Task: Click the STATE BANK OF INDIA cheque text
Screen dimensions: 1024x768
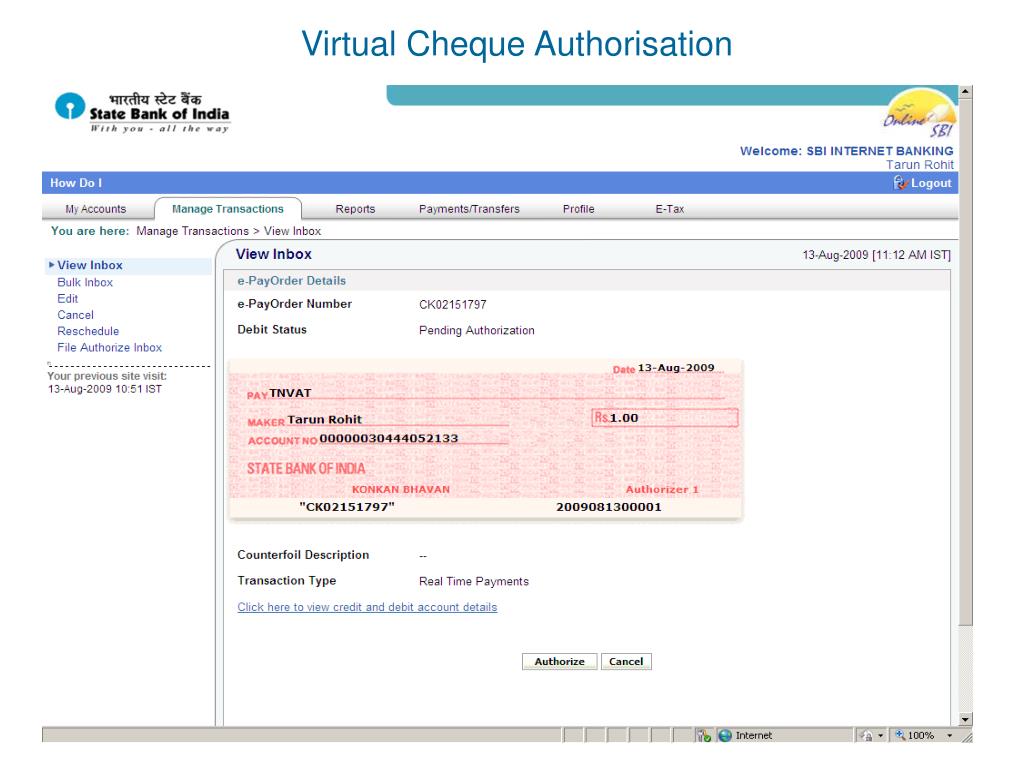Action: (306, 468)
